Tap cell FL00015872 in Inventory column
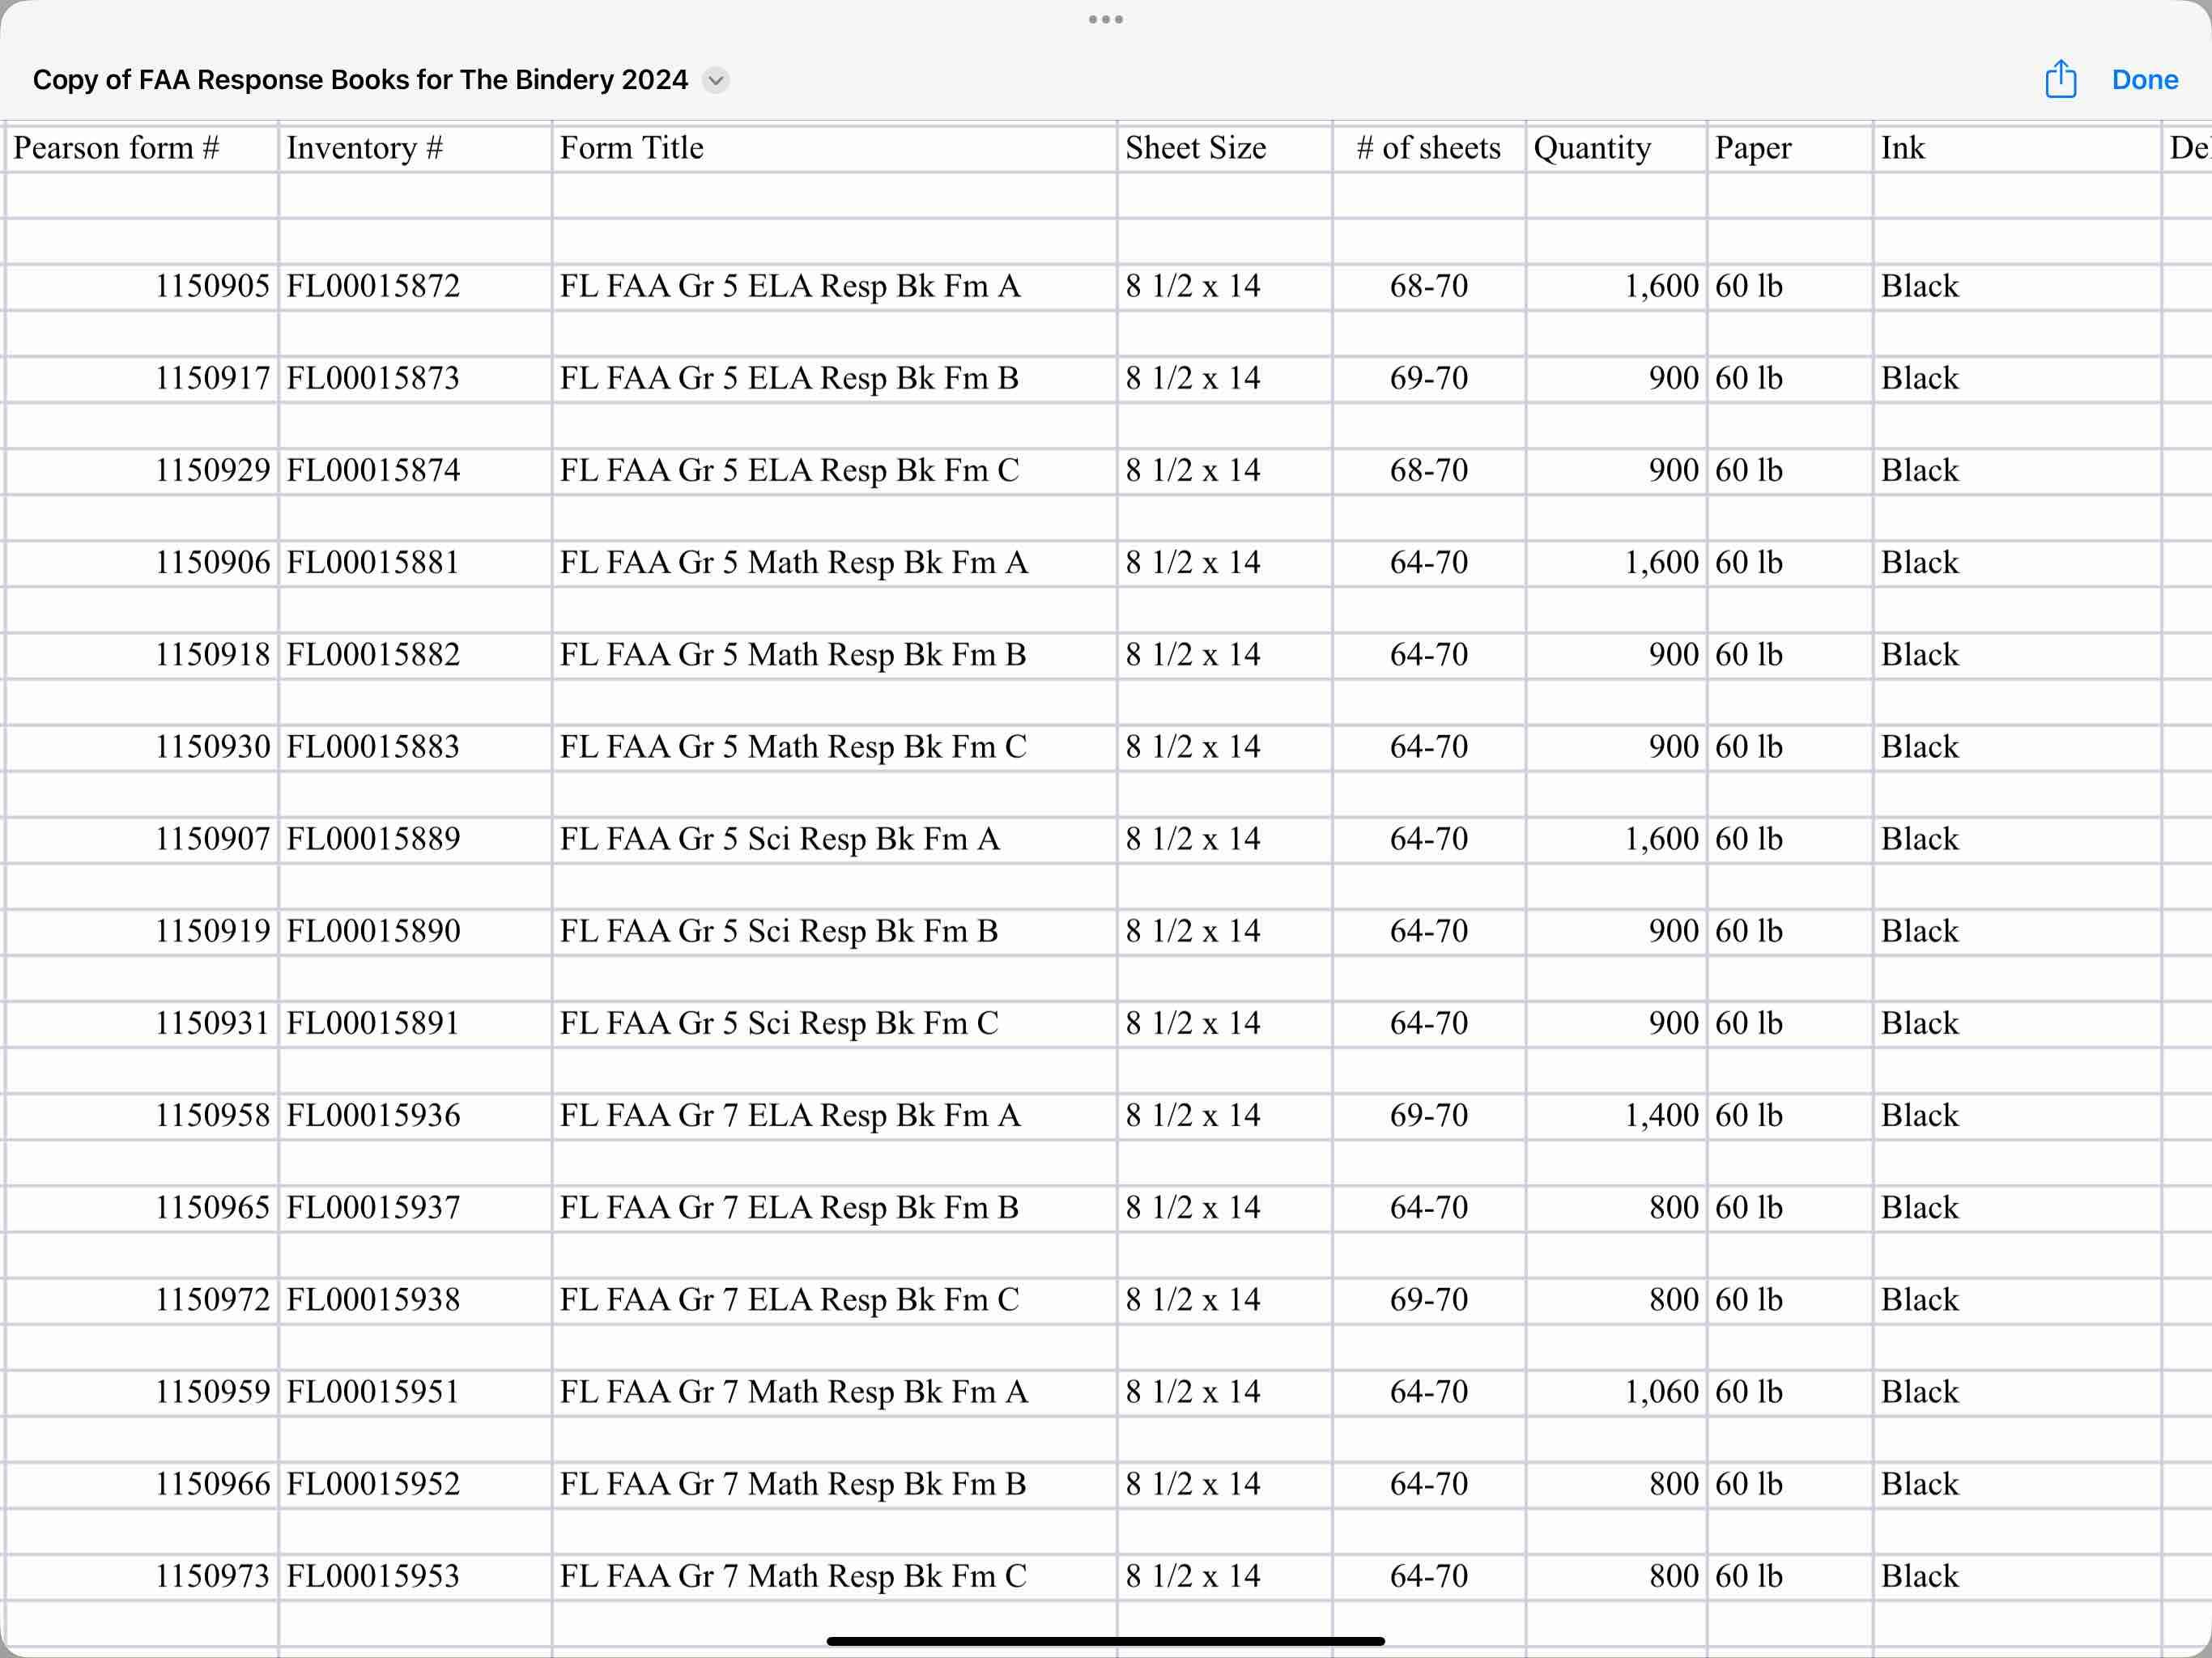This screenshot has width=2212, height=1658. pos(373,286)
